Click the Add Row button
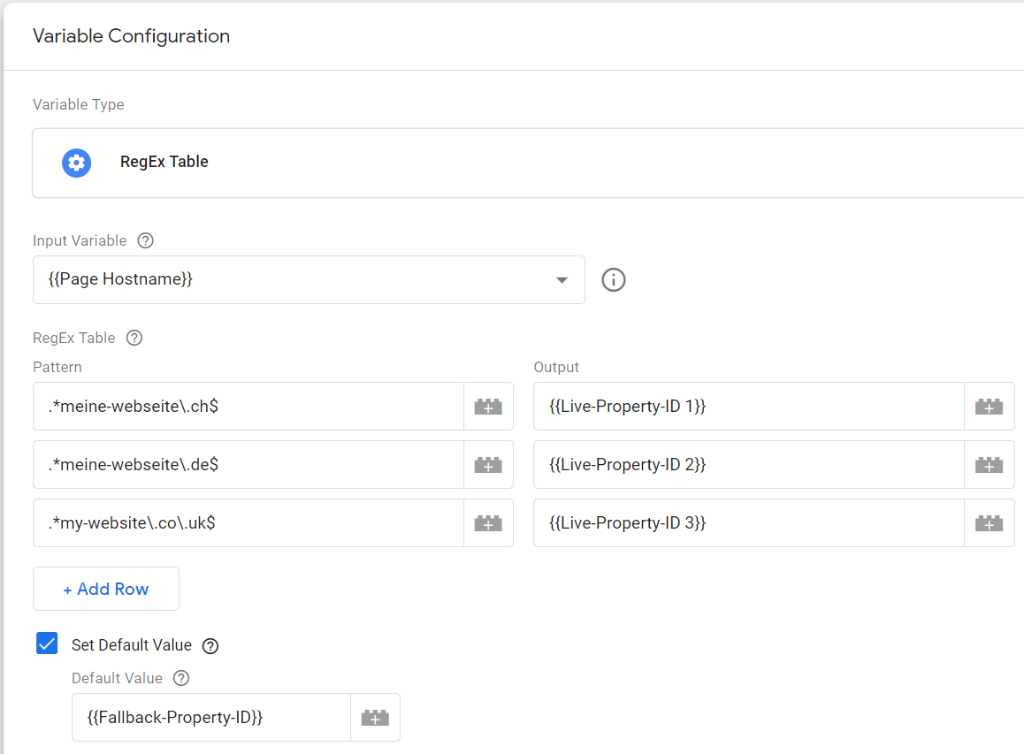Screen dimensions: 1024x754 [106, 589]
